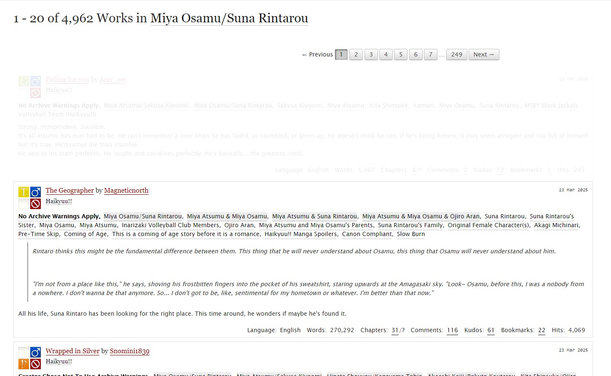The height and width of the screenshot is (376, 611).
Task: Click the yellow Teen rating icon on The Geographer
Action: point(23,192)
